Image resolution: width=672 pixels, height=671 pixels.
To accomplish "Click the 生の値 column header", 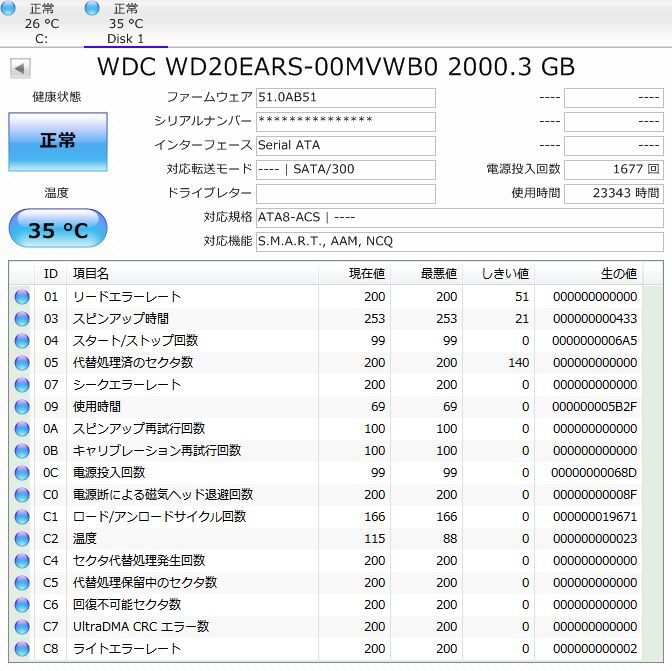I will click(x=588, y=273).
